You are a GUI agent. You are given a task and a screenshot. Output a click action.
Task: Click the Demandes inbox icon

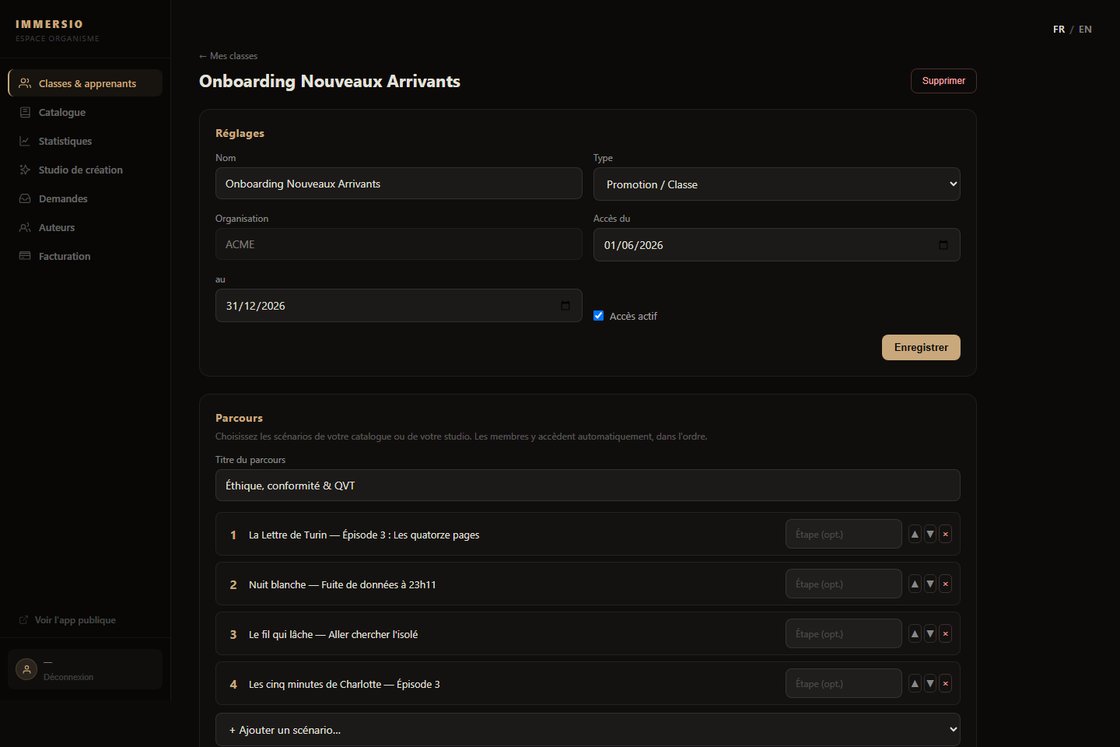[x=25, y=199]
